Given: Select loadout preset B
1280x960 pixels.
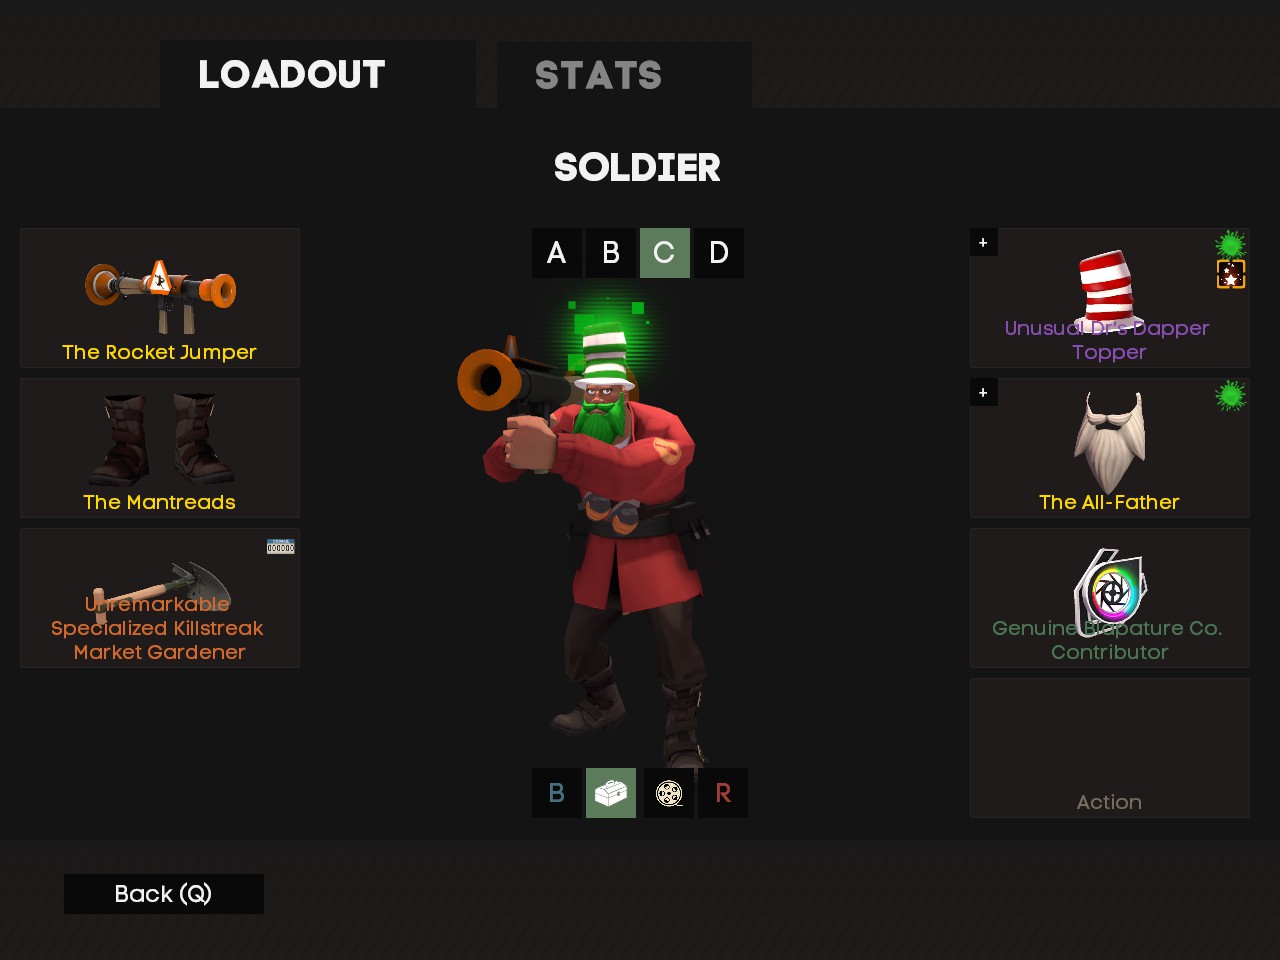Looking at the screenshot, I should [611, 253].
